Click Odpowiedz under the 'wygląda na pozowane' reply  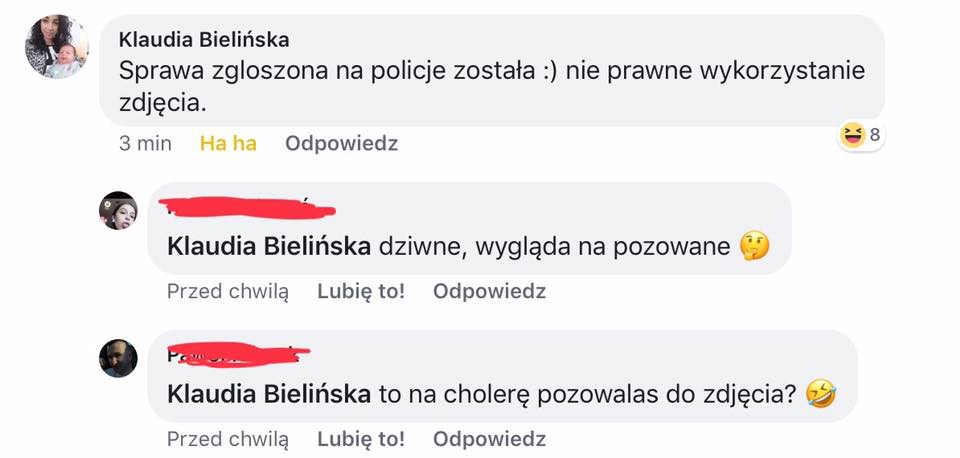(x=489, y=292)
